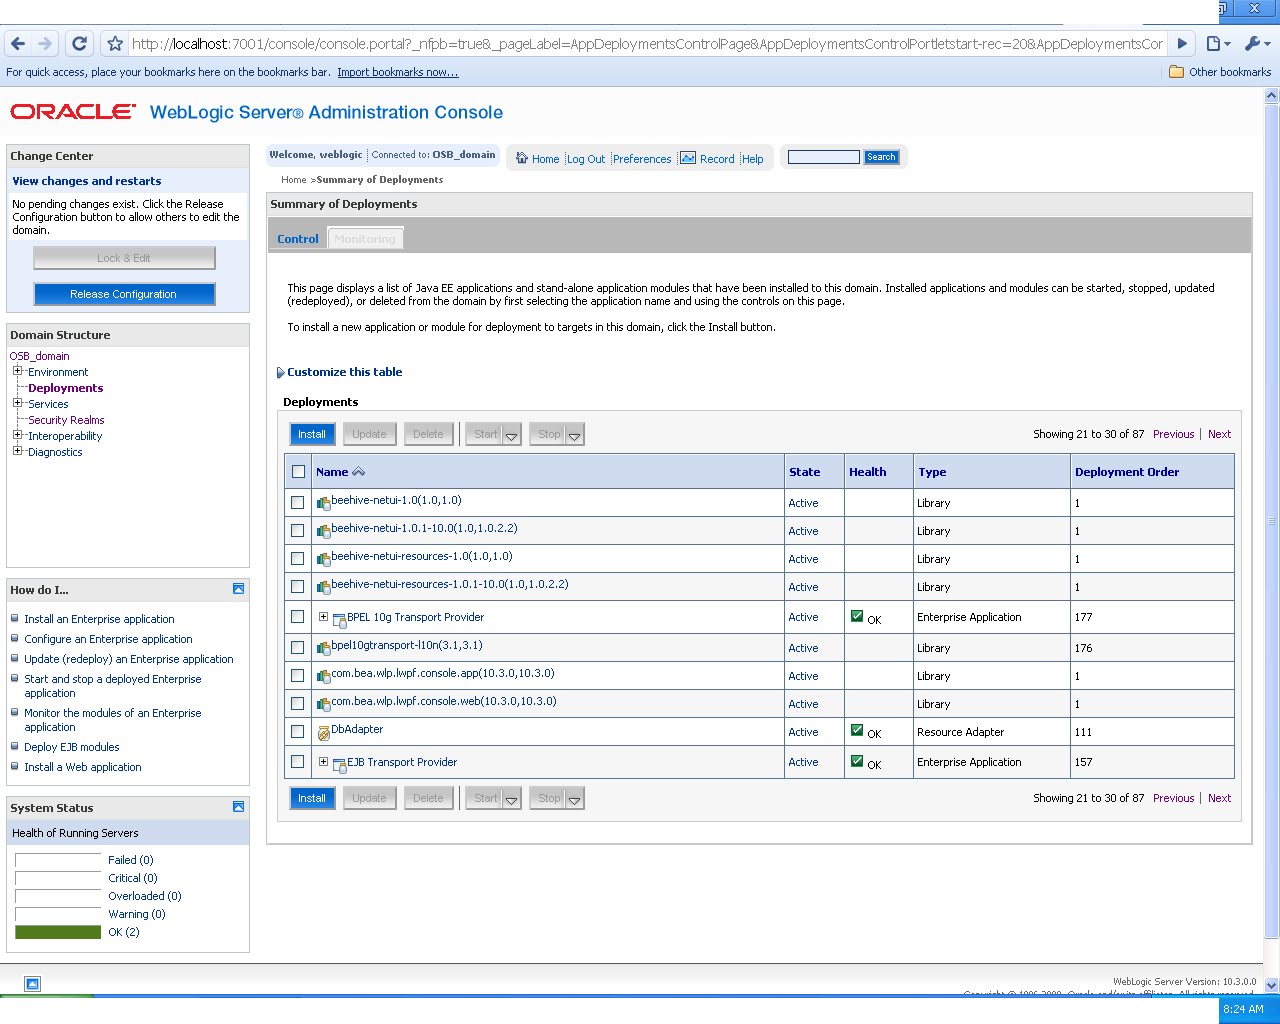Click the Warning (0) health bar
Viewport: 1280px width, 1024px height.
pyautogui.click(x=58, y=914)
